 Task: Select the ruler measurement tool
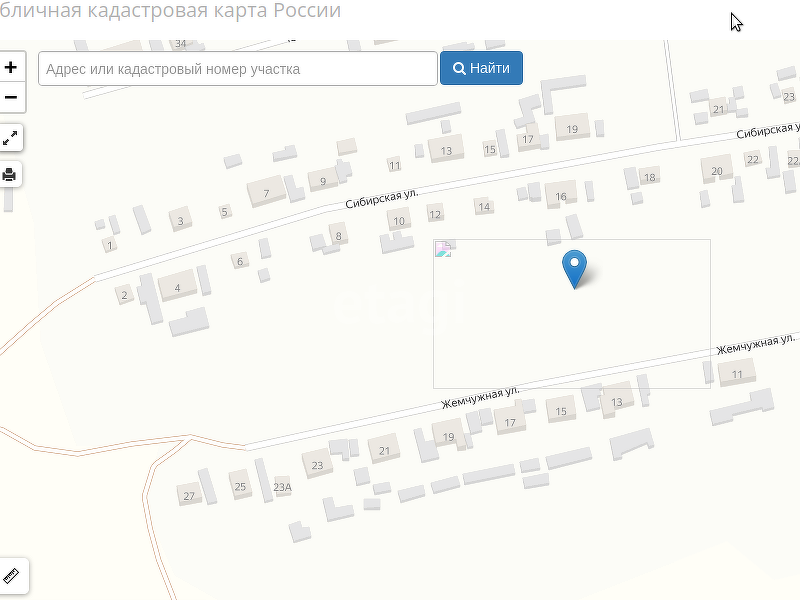tap(11, 576)
